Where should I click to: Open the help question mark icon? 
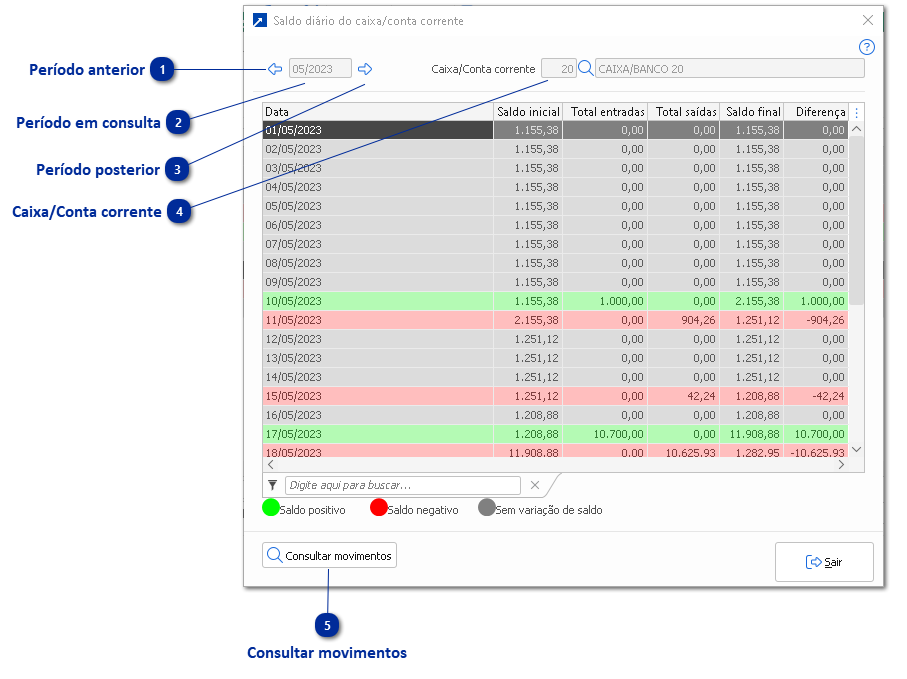867,47
